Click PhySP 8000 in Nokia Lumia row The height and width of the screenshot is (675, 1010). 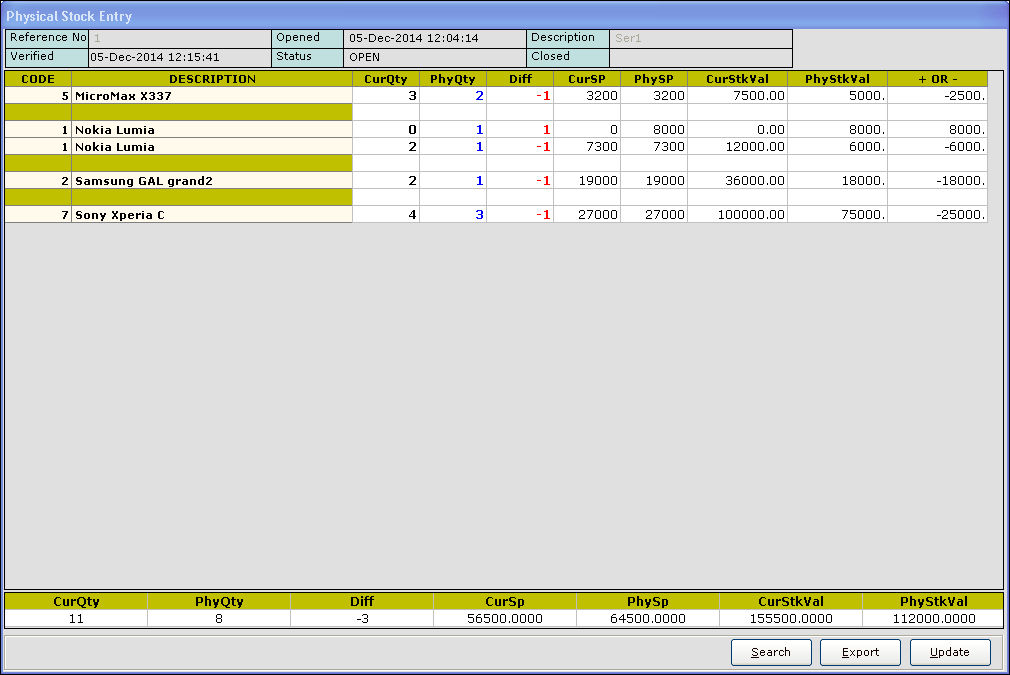654,130
